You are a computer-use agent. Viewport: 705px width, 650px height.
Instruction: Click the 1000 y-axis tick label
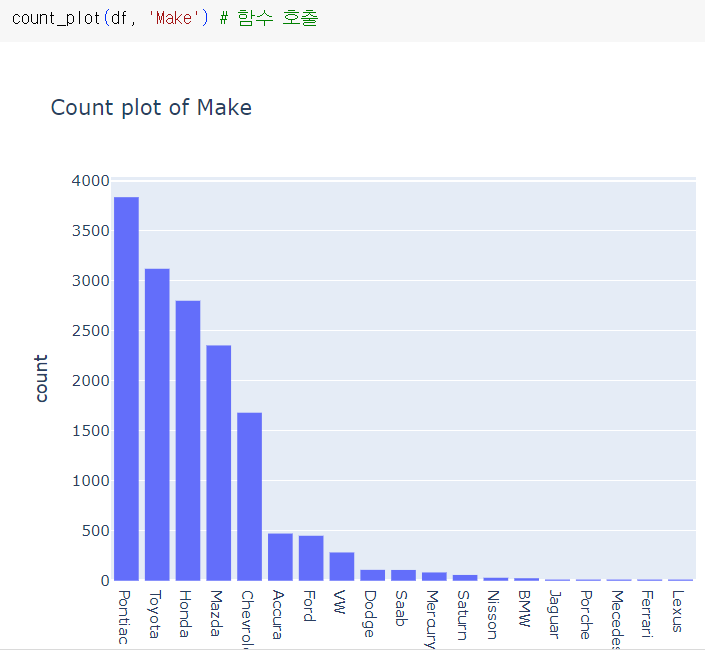tap(90, 481)
